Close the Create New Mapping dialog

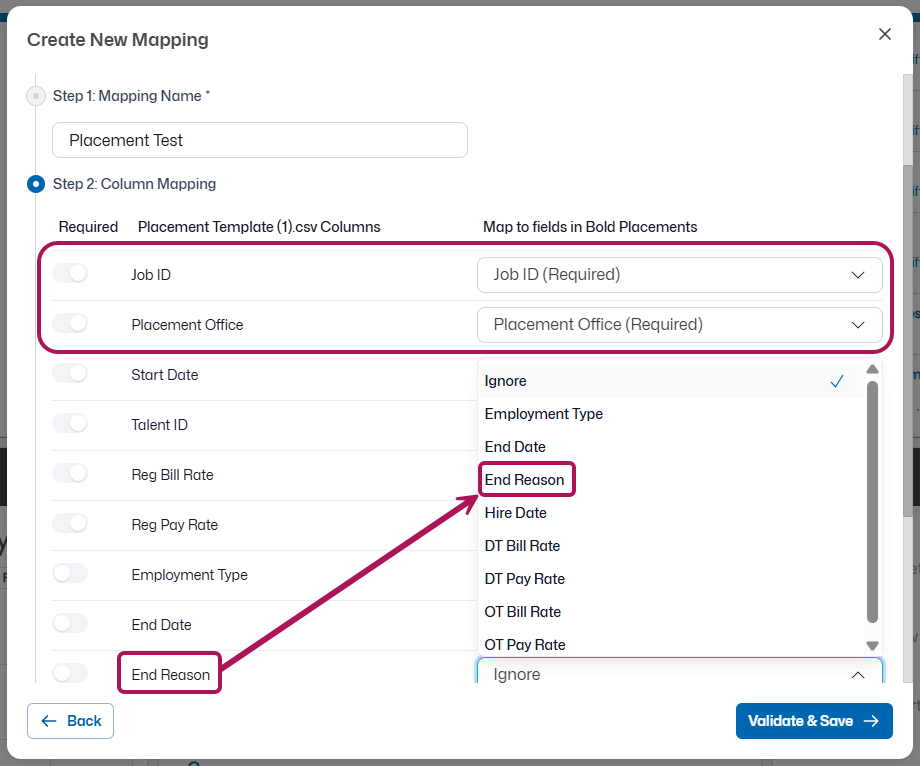884,34
